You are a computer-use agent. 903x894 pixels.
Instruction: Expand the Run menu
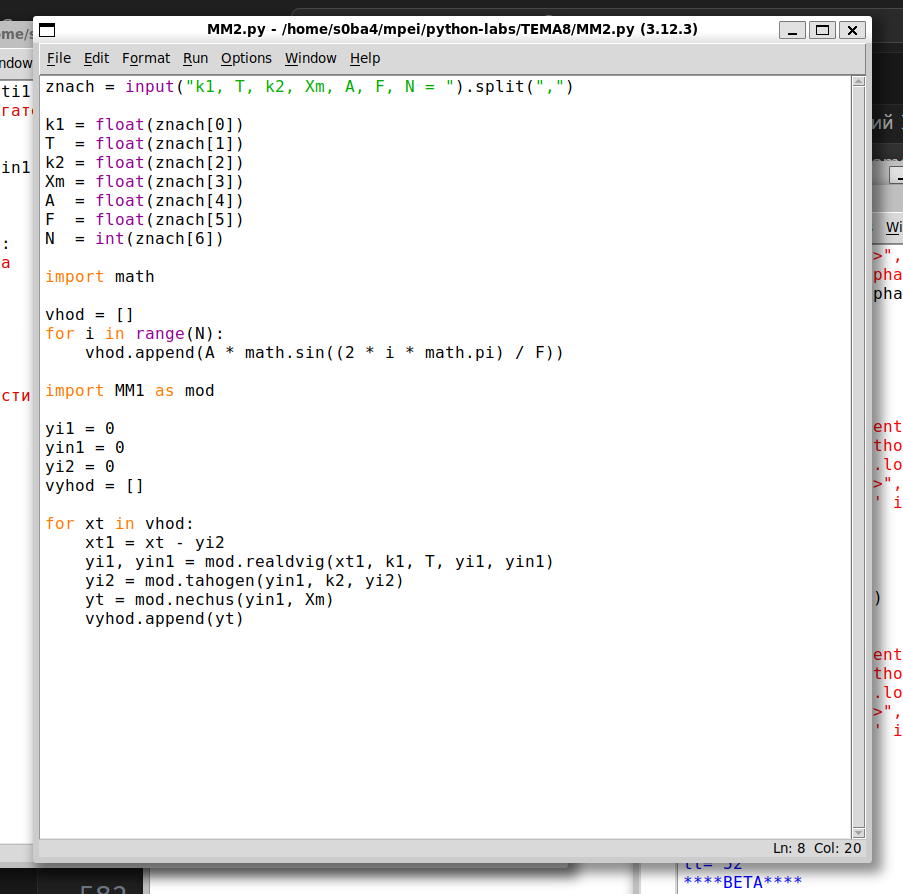pyautogui.click(x=195, y=58)
